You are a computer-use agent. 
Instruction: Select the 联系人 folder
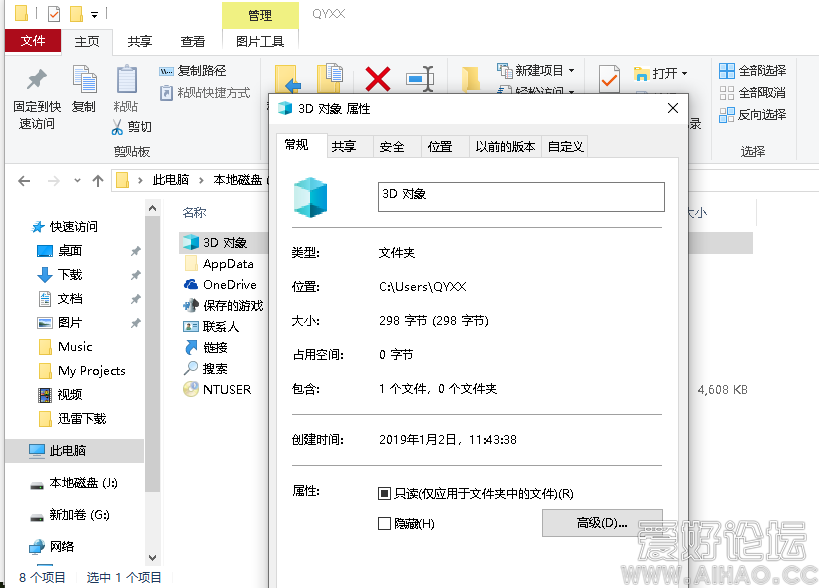click(211, 327)
